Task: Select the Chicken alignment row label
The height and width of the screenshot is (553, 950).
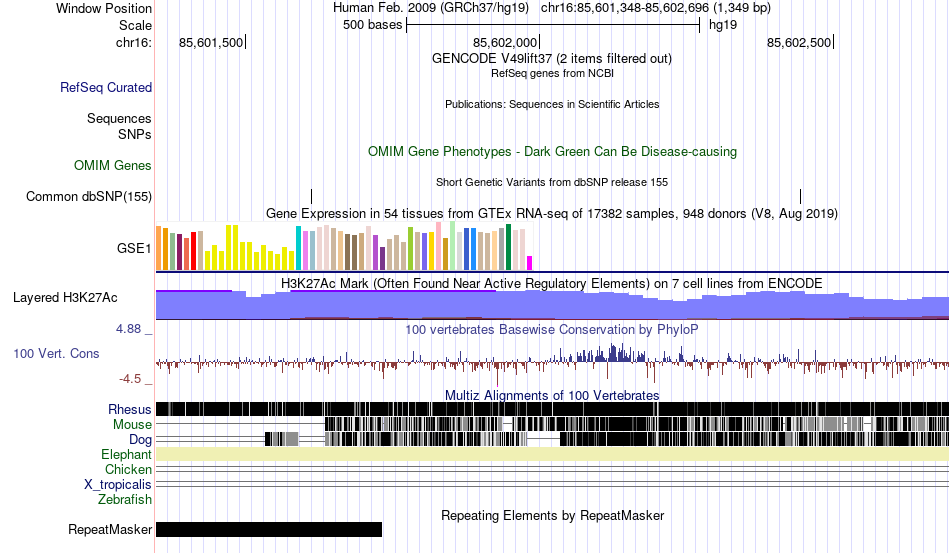Action: coord(128,469)
